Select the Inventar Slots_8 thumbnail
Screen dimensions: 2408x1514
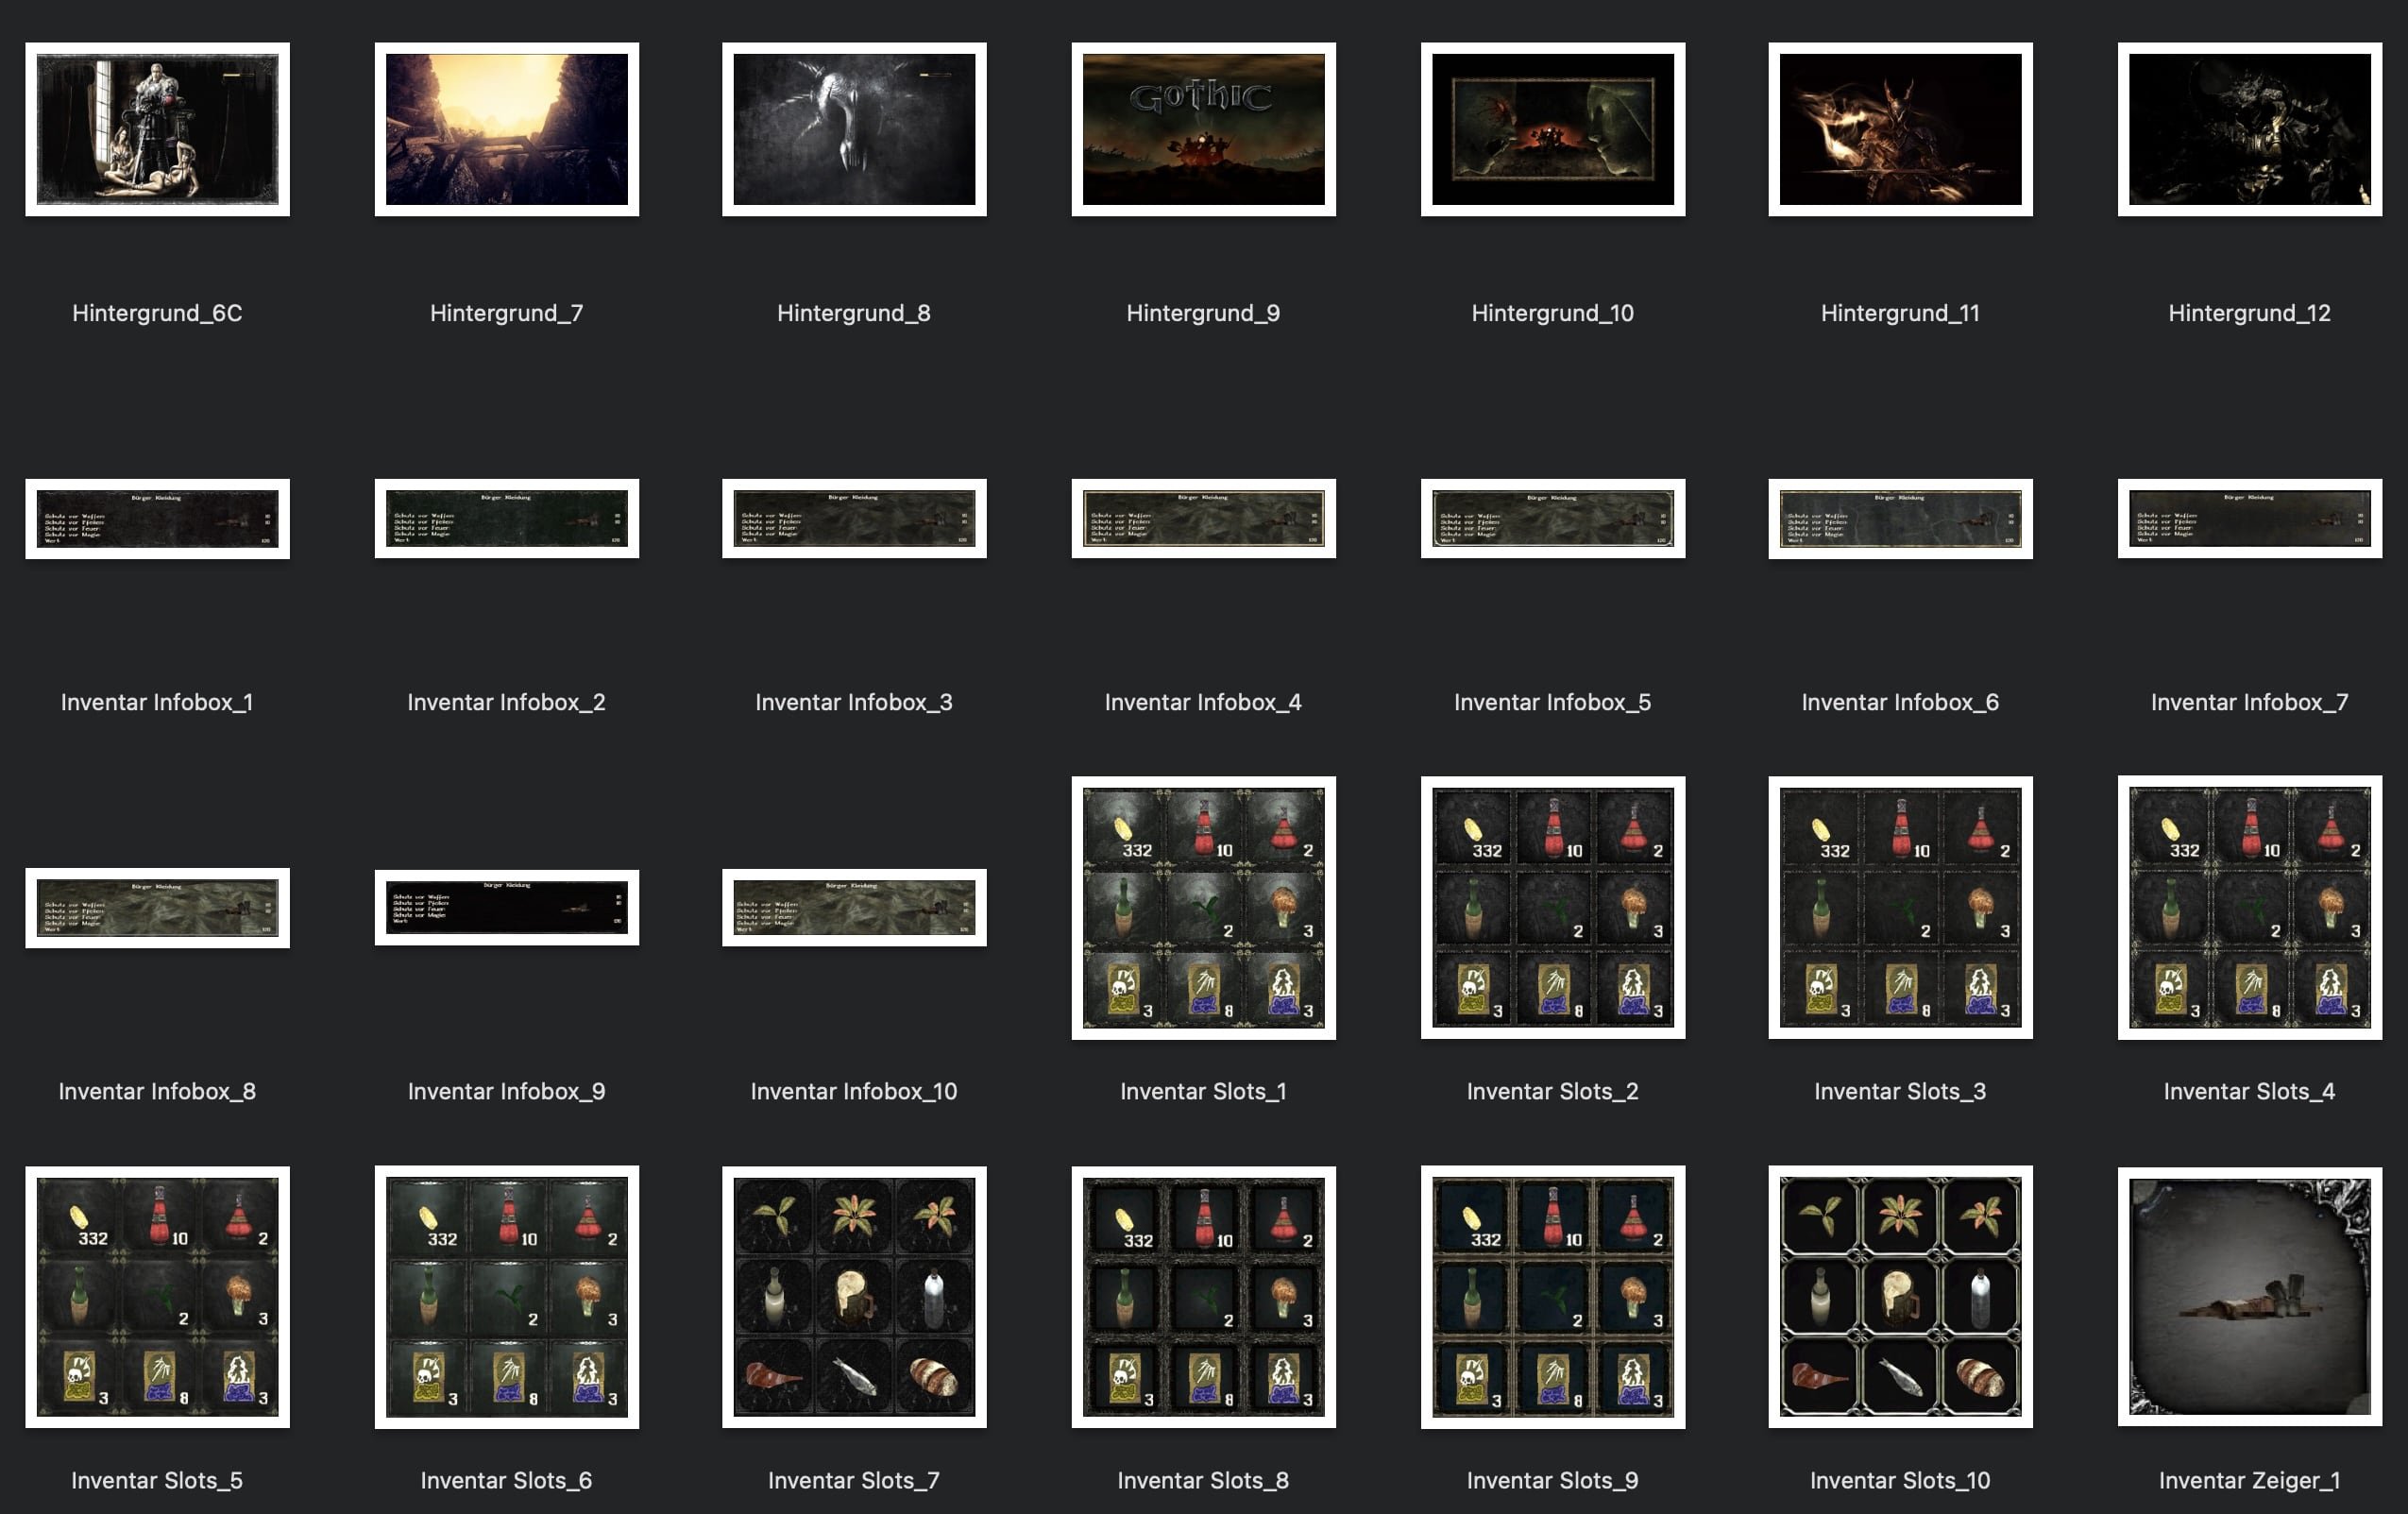1203,1296
